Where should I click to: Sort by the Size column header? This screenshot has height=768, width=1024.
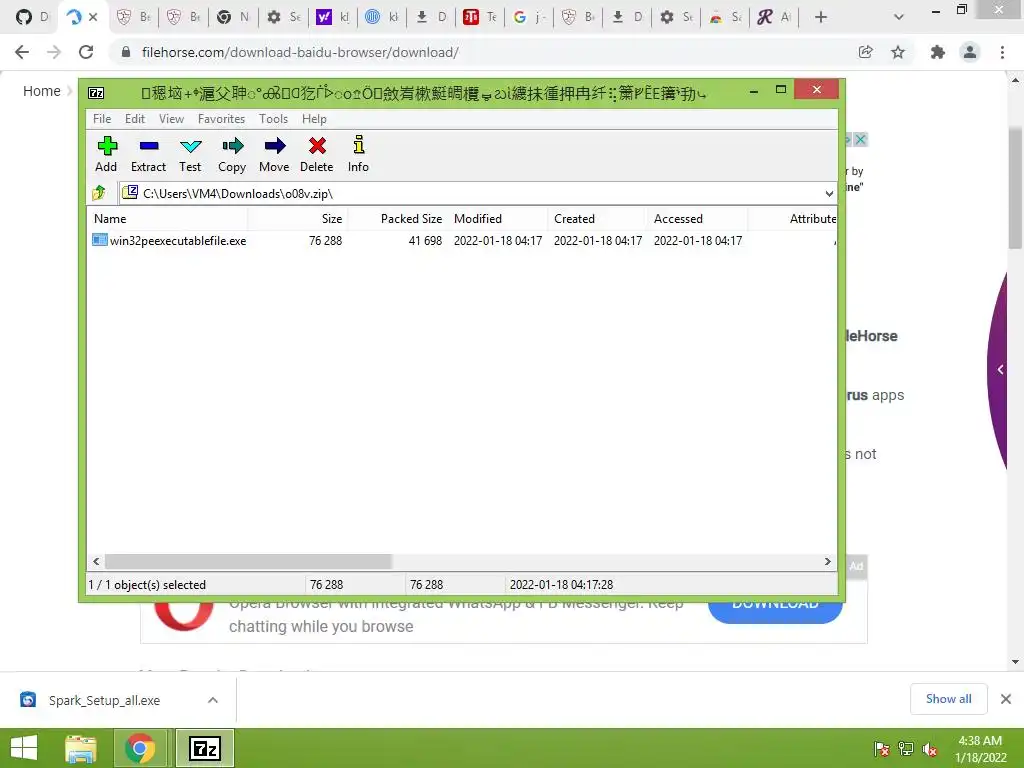tap(298, 219)
